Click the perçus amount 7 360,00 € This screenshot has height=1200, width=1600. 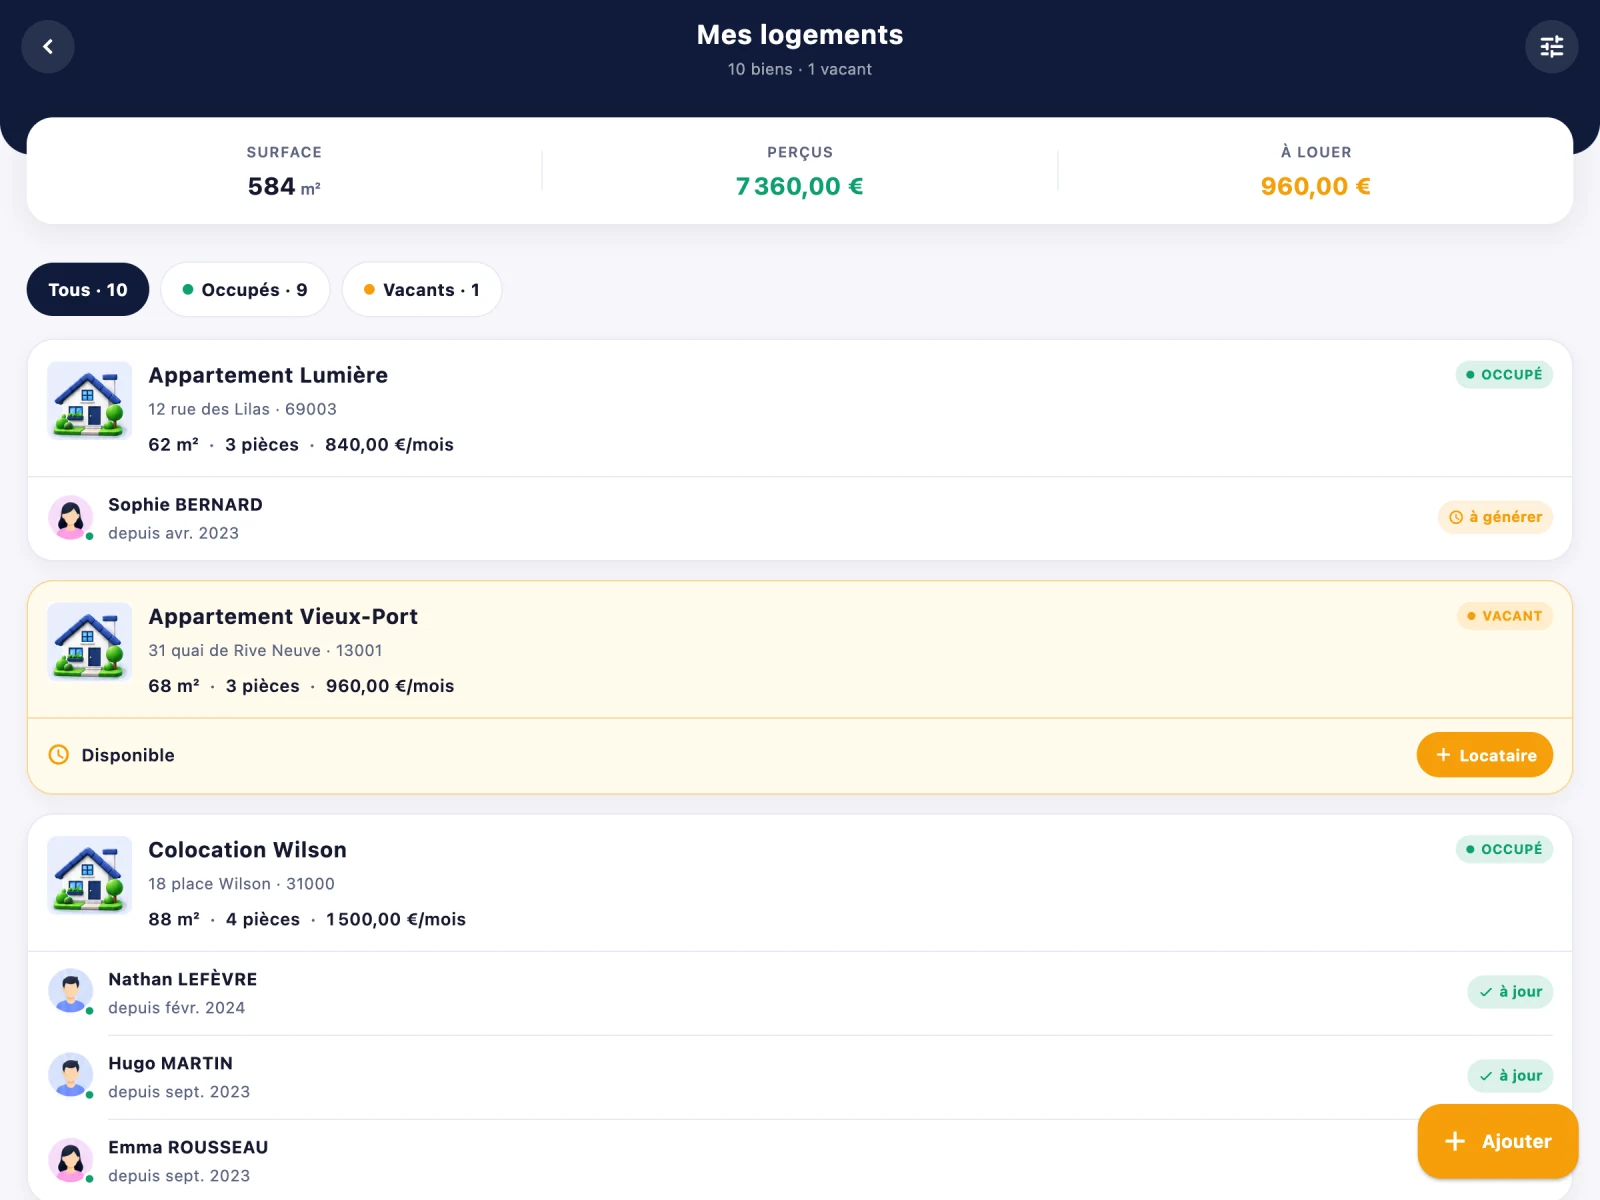799,187
